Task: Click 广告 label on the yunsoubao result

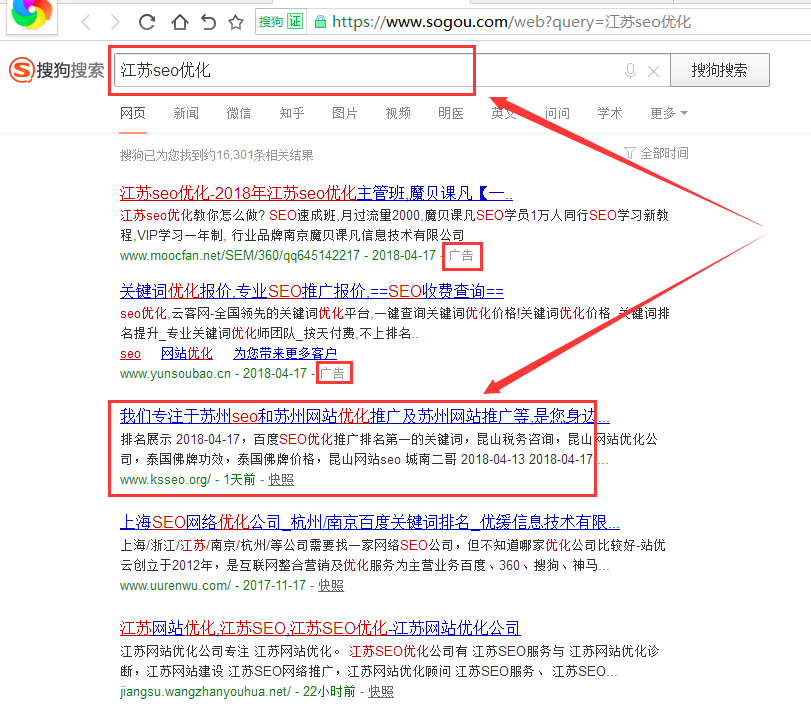Action: tap(332, 373)
